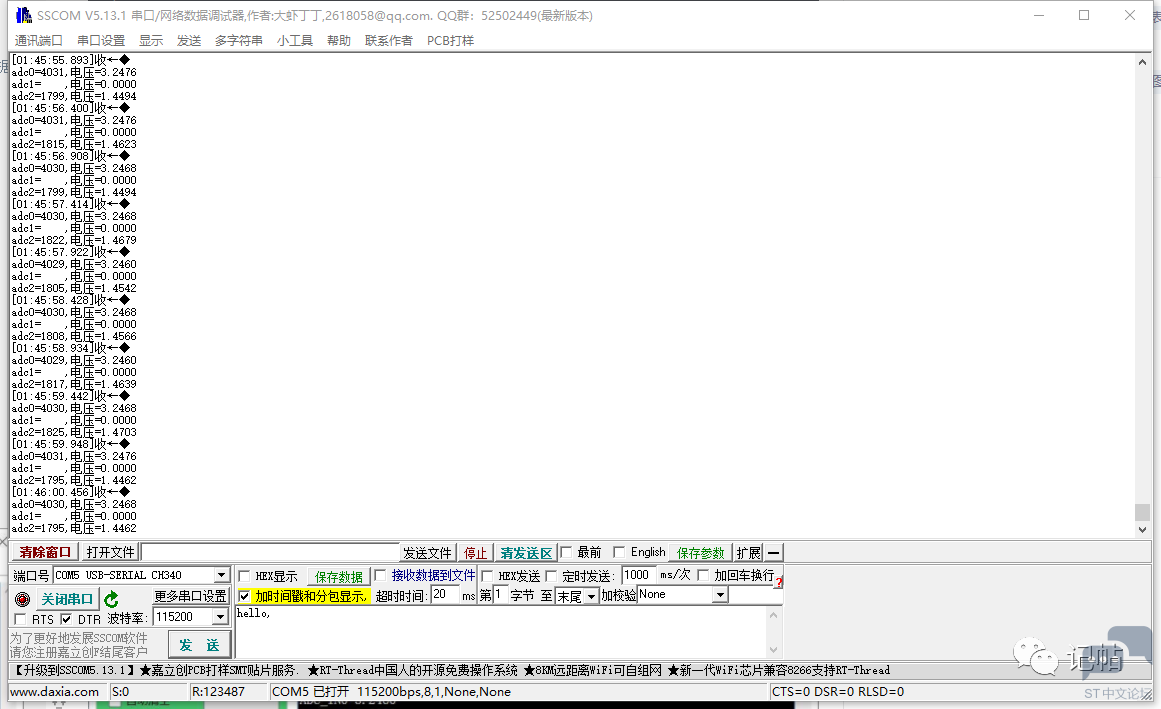The width and height of the screenshot is (1161, 709).
Task: Click the scrolling advertisement ticker text
Action: click(x=452, y=671)
